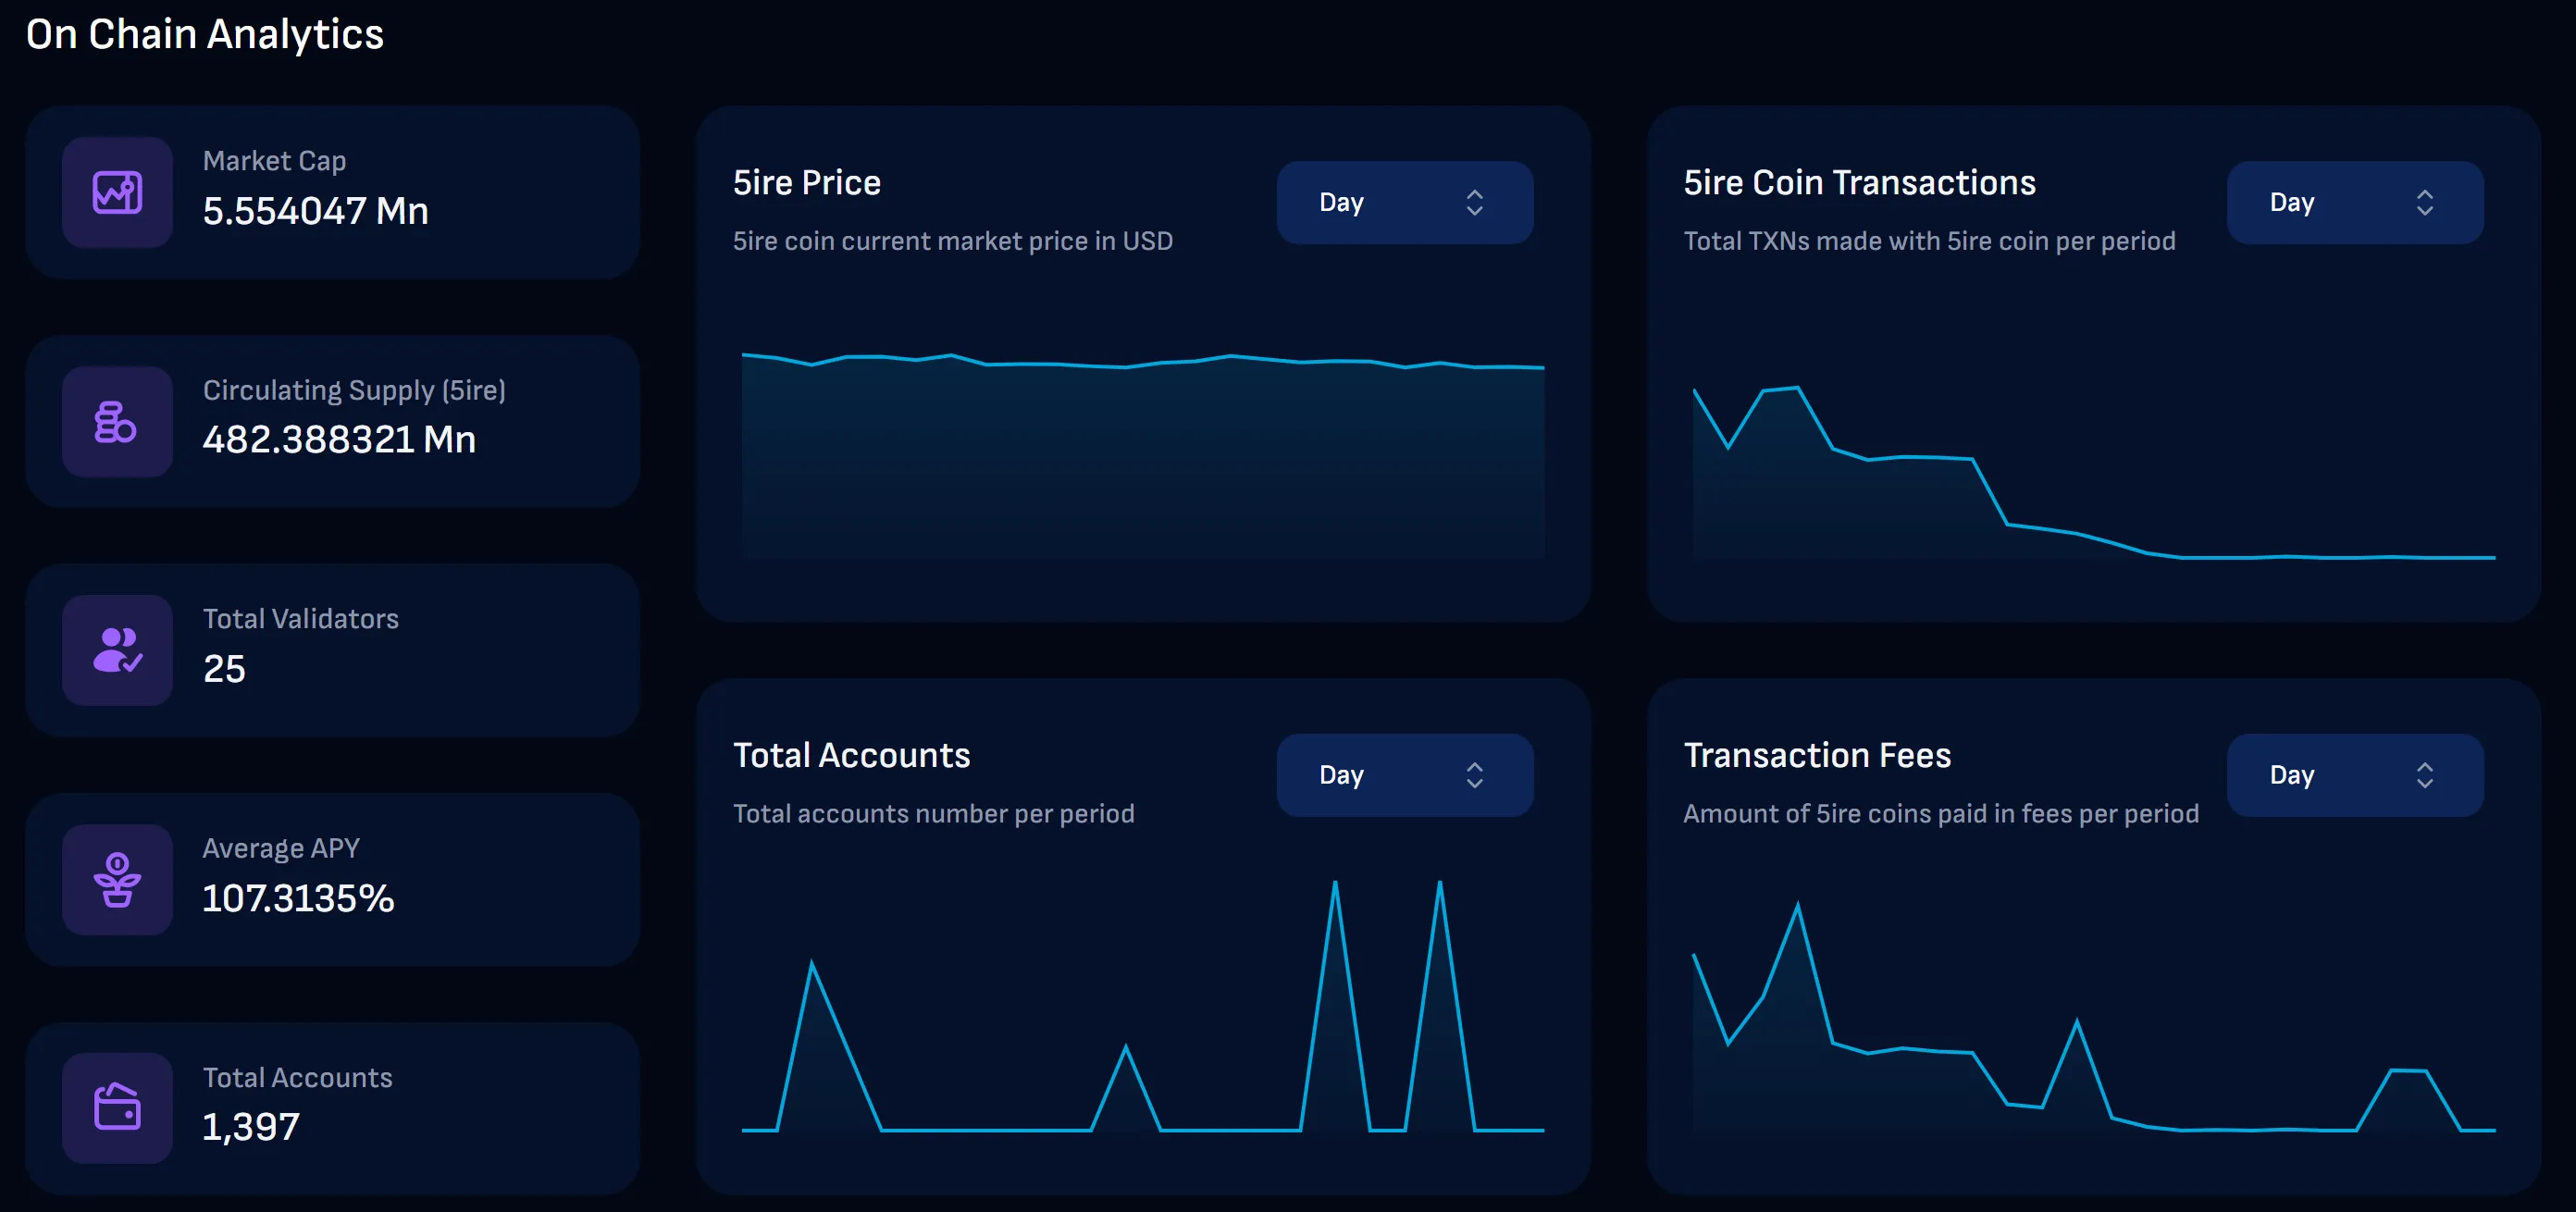Image resolution: width=2576 pixels, height=1212 pixels.
Task: Click the Total Accounts wallet icon
Action: [117, 1107]
